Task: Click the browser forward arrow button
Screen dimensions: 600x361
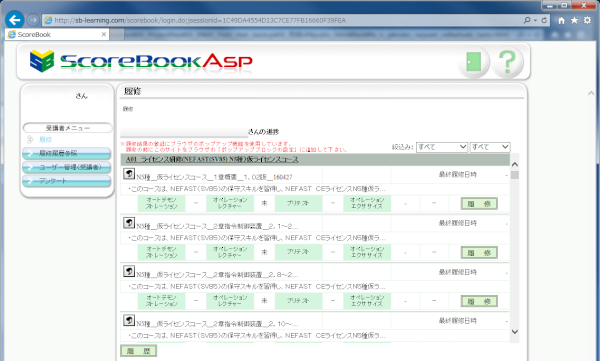Action: [33, 20]
